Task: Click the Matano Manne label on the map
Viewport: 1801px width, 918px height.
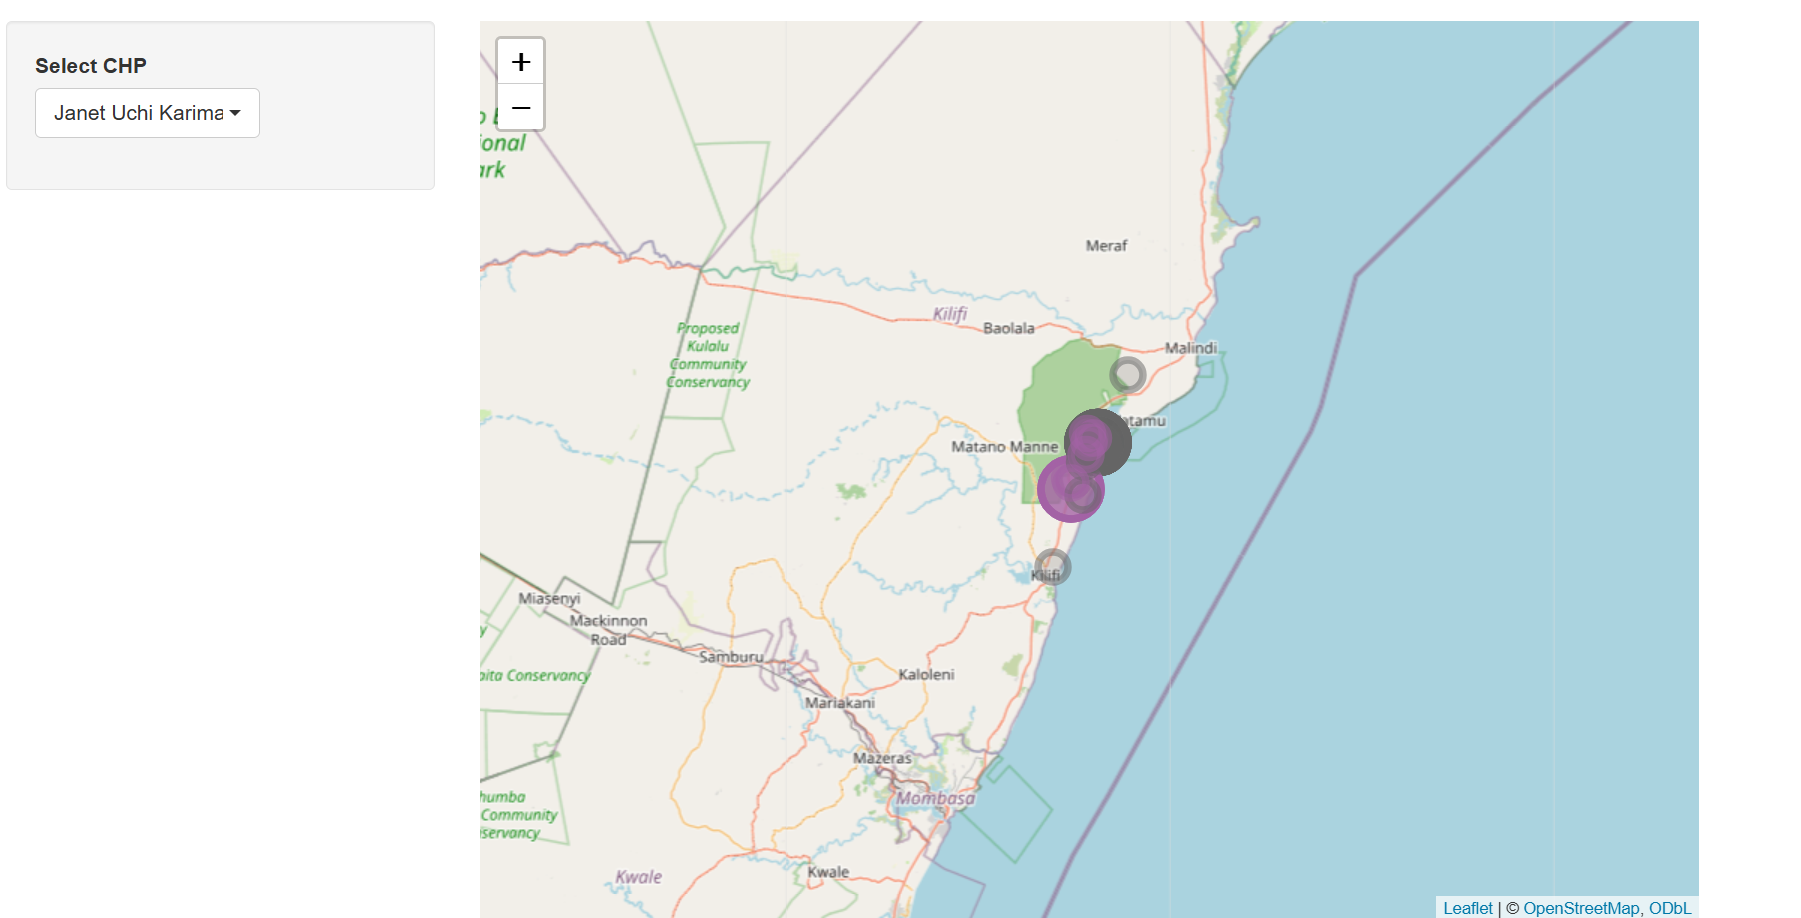Action: click(1004, 447)
